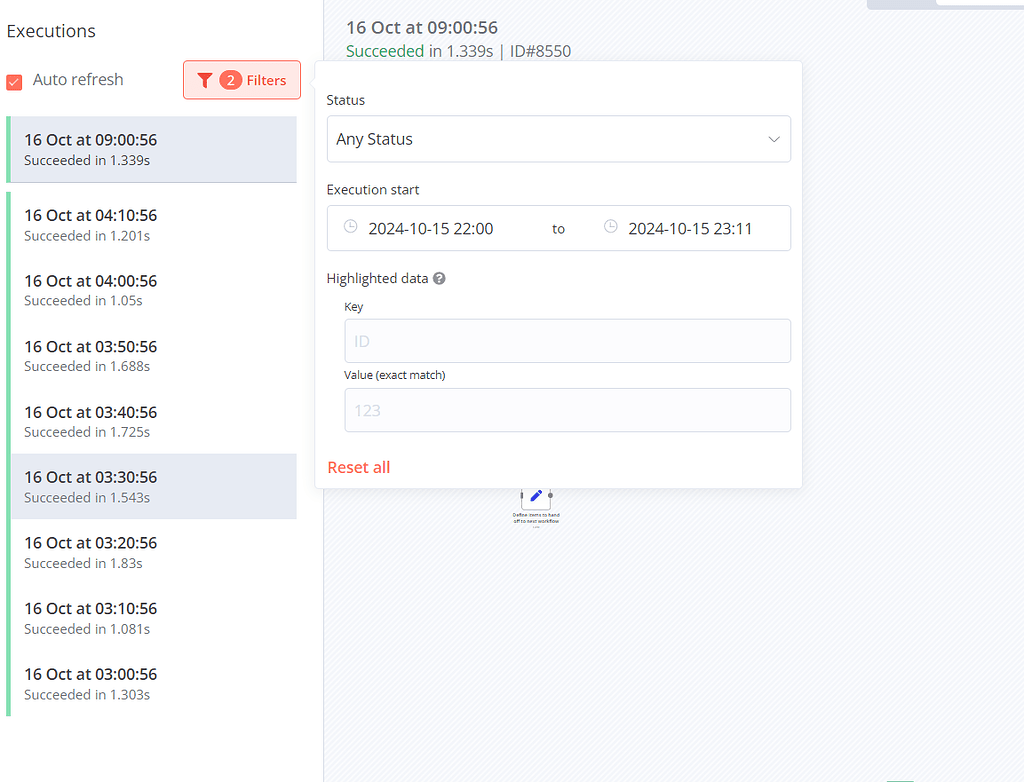The height and width of the screenshot is (782, 1024).
Task: Open the 16 Oct at 03:30:56 execution
Action: pyautogui.click(x=153, y=486)
